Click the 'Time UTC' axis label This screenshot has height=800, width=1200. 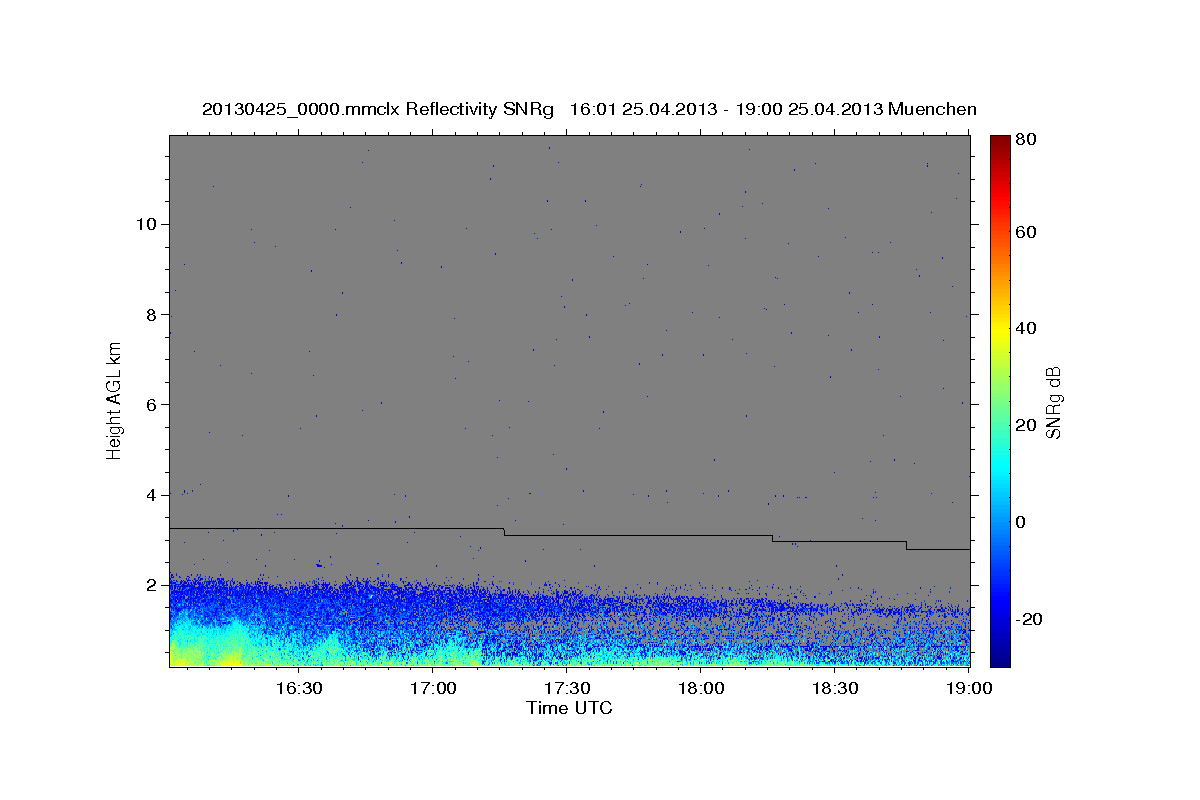point(569,708)
